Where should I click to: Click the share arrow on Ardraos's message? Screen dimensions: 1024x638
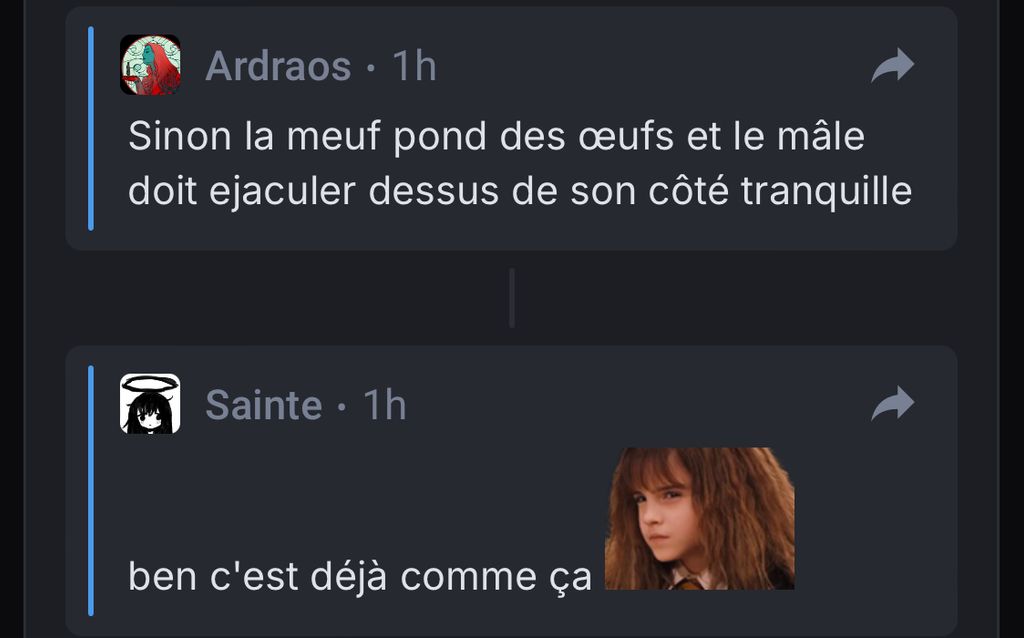[x=893, y=67]
